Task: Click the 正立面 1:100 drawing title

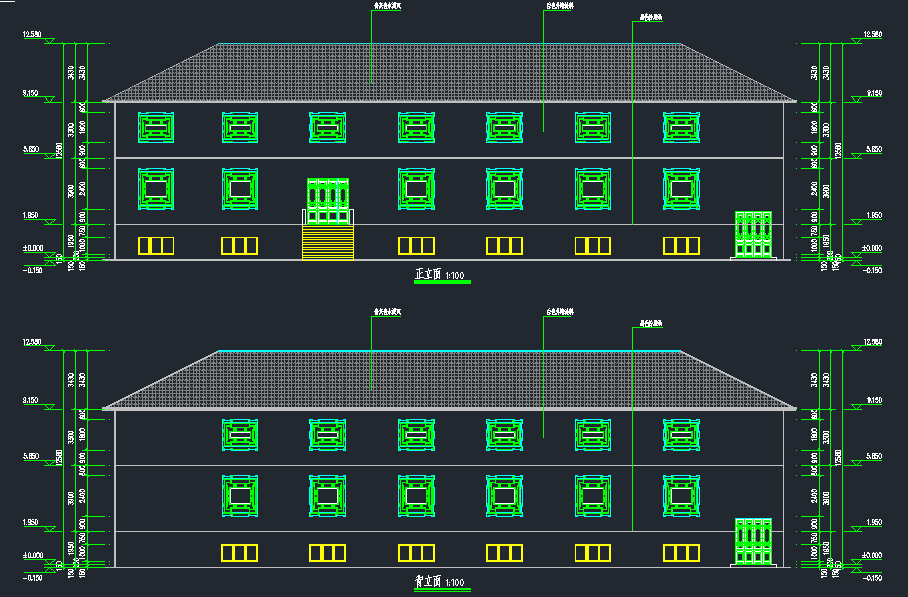Action: pos(441,275)
